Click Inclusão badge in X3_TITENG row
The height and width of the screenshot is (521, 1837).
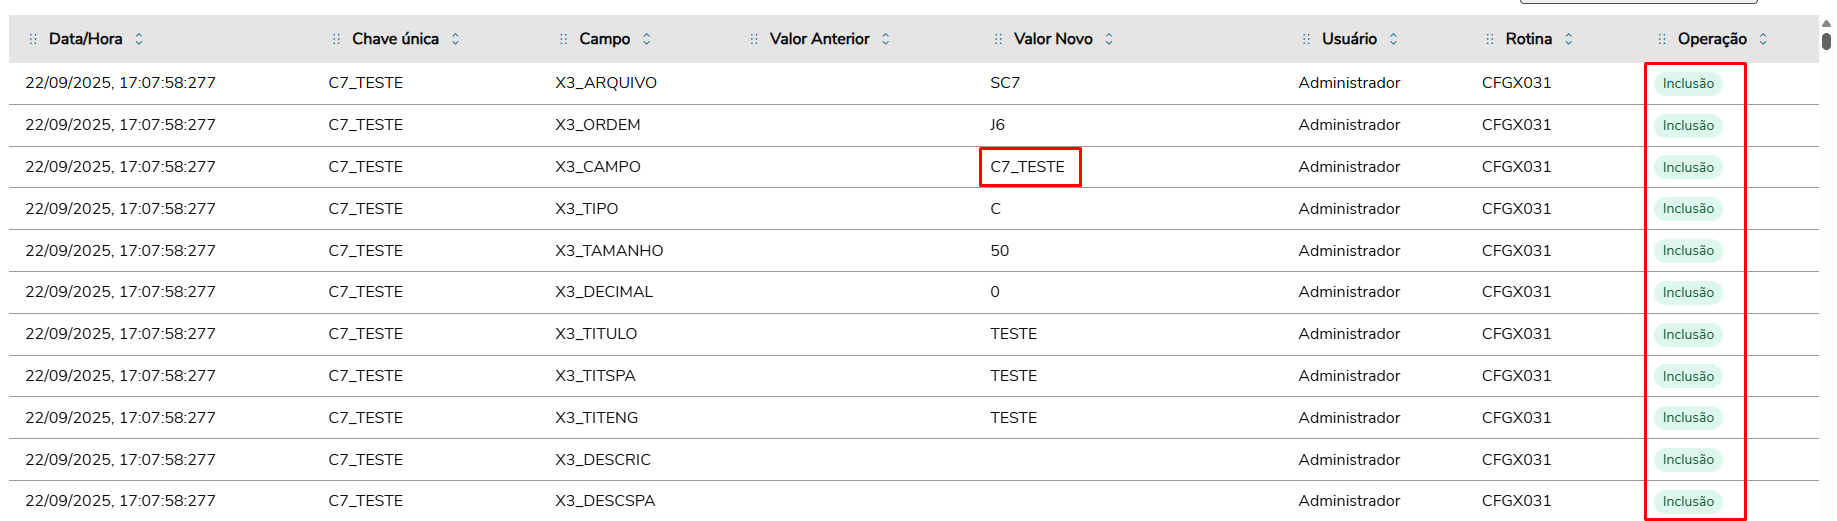(1688, 418)
